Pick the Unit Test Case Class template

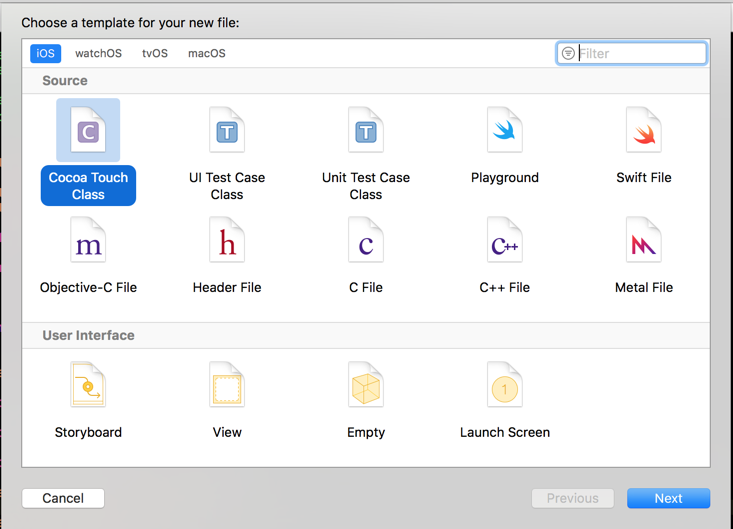[x=366, y=131]
